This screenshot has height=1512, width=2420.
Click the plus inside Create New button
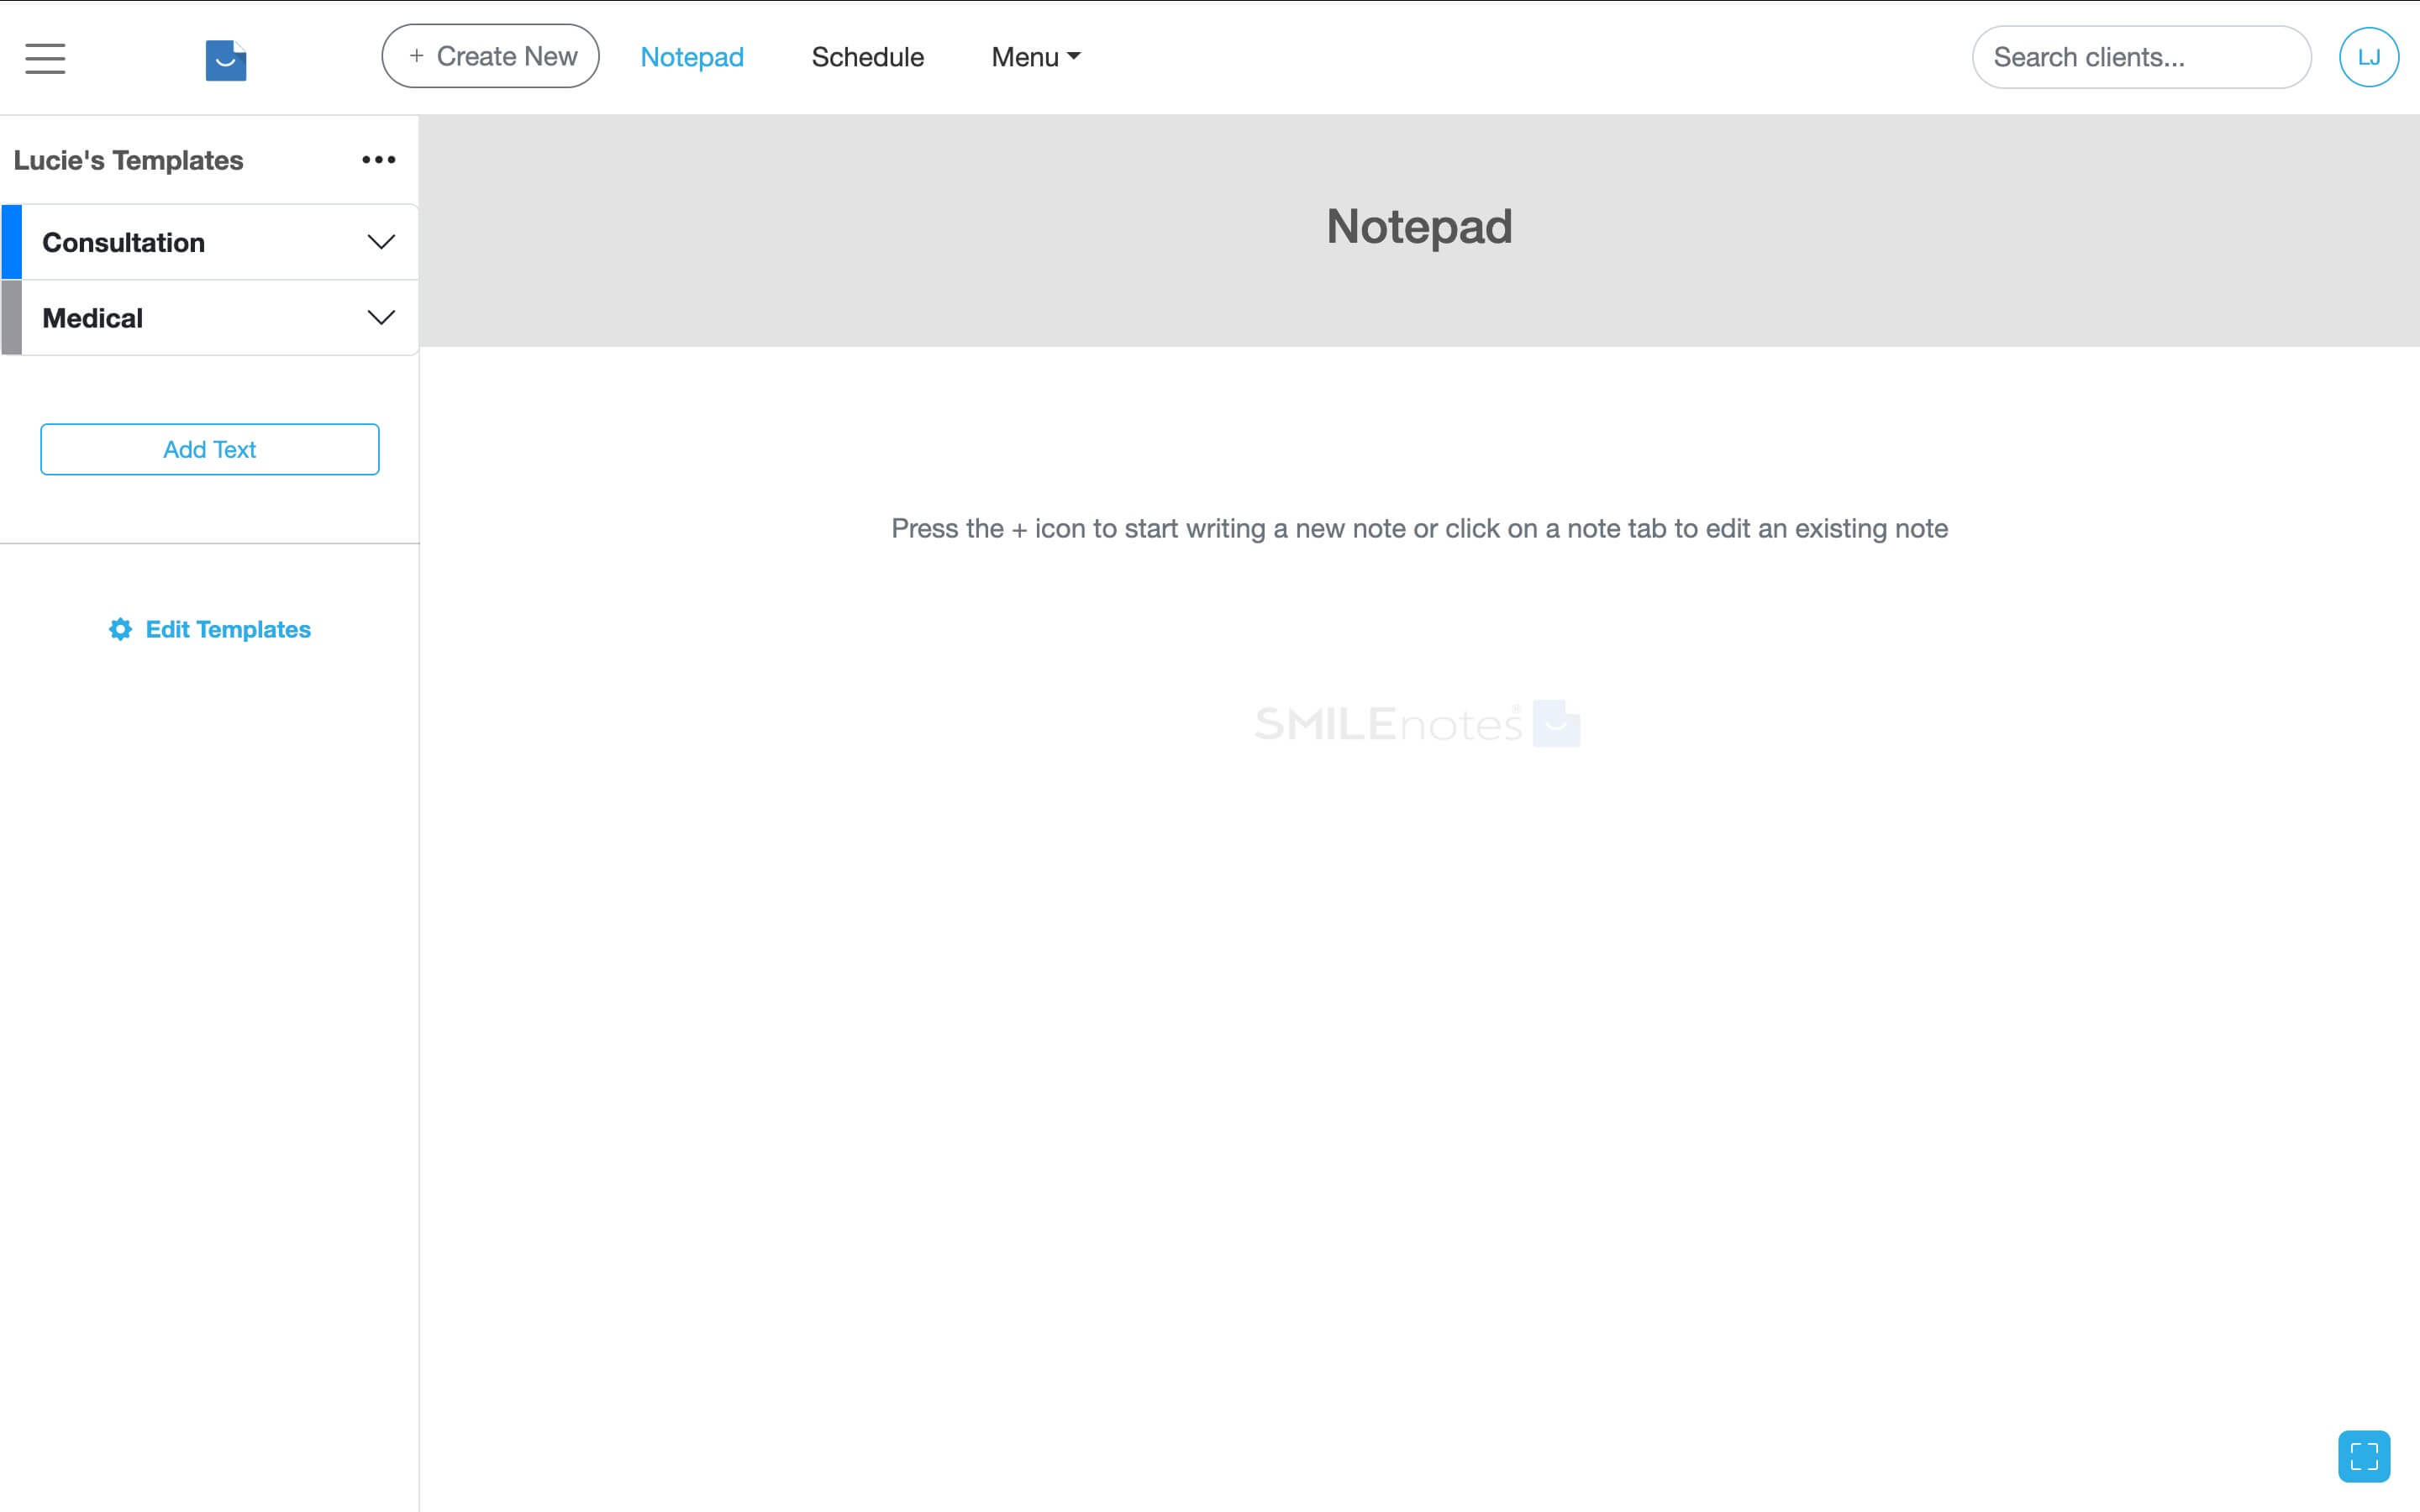coord(417,56)
